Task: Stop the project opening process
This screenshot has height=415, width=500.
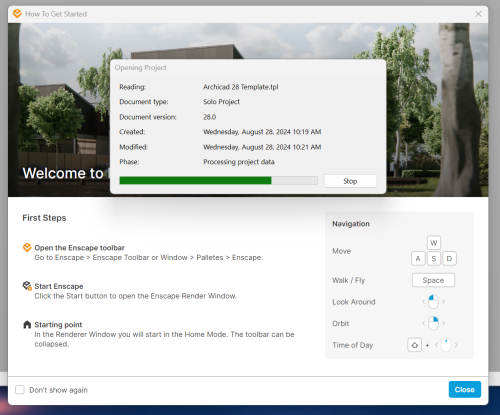Action: coord(350,181)
